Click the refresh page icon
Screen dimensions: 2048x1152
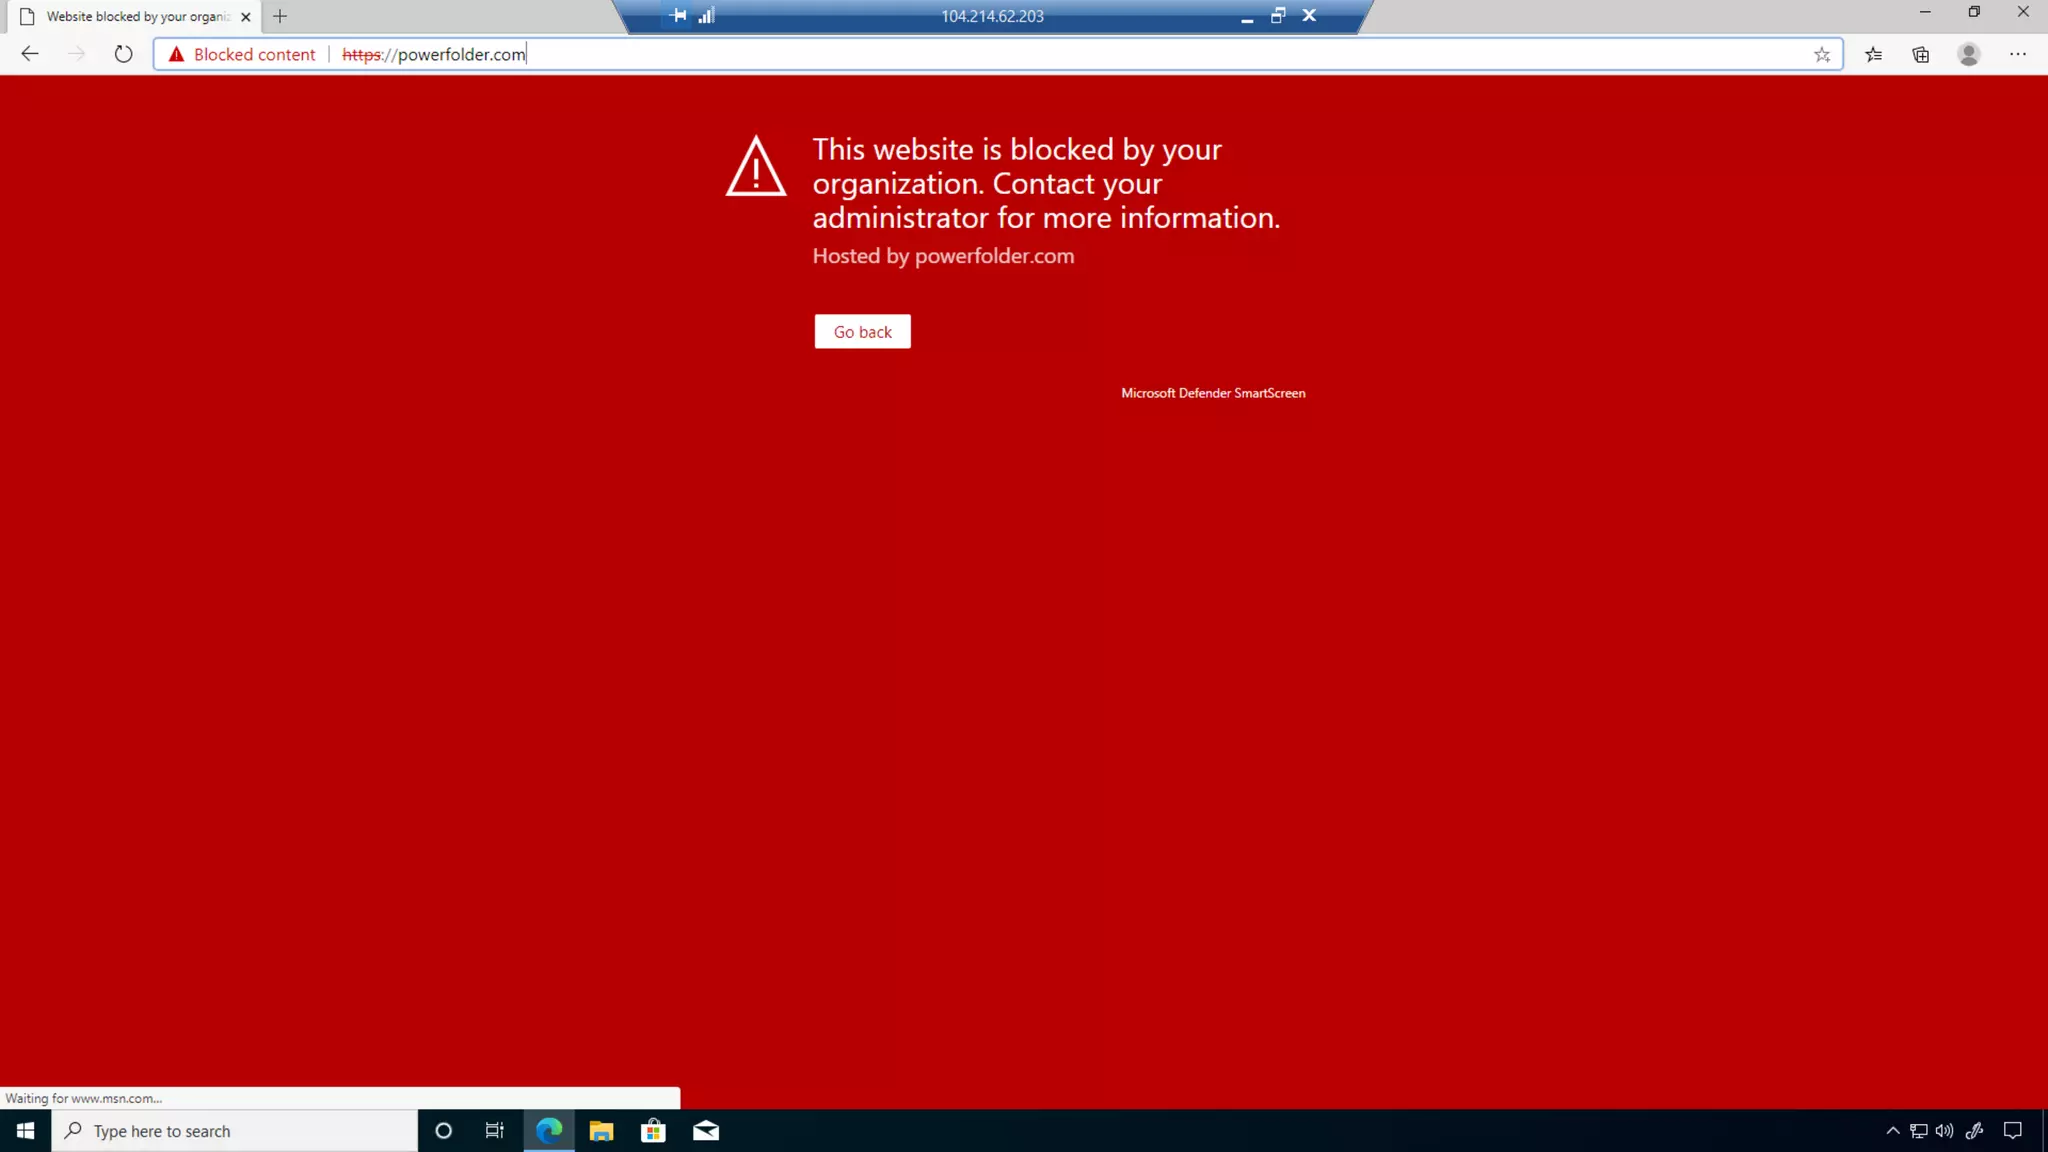coord(123,54)
